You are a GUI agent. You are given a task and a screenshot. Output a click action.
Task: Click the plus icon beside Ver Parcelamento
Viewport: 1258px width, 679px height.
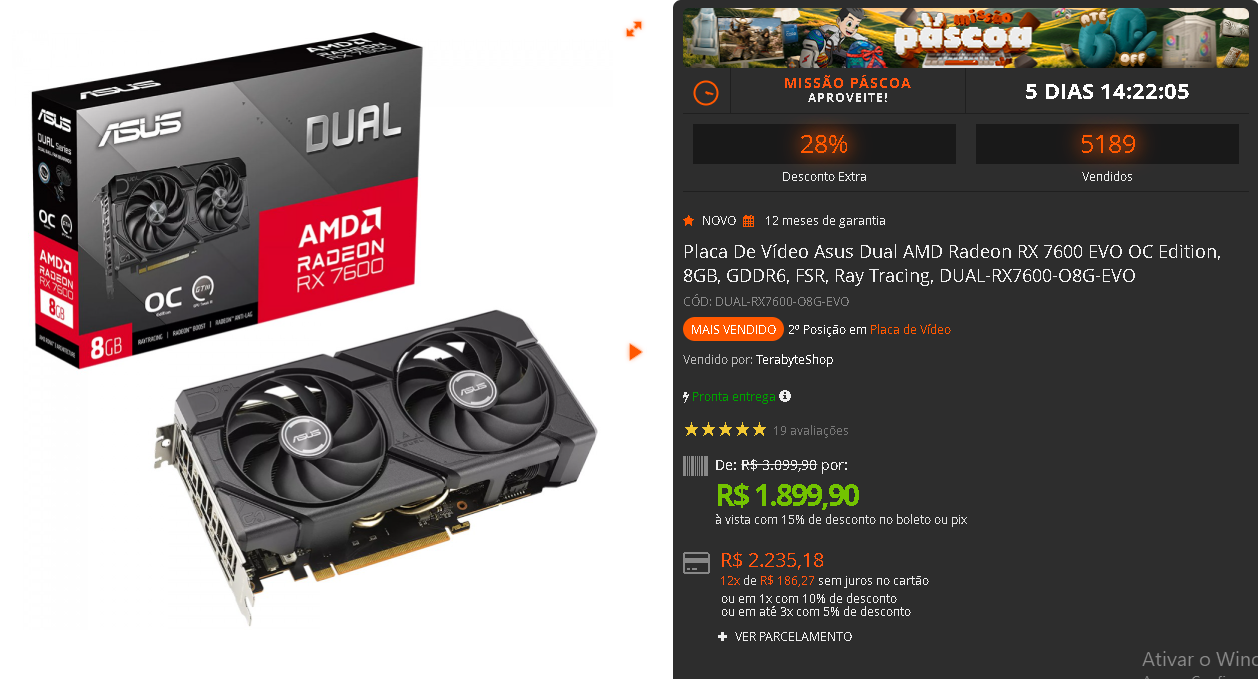click(723, 636)
